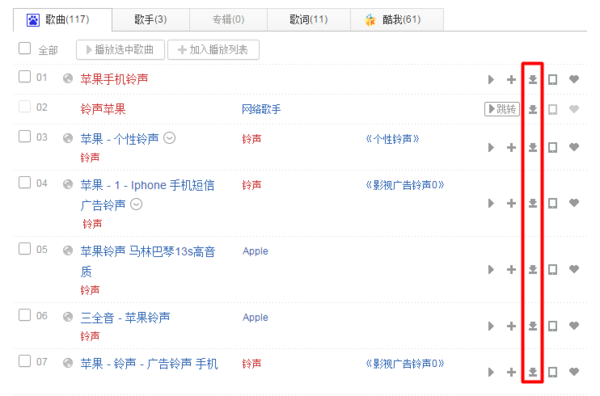The image size is (600, 396).
Task: Open the 酷我(61) tab
Action: tap(397, 20)
